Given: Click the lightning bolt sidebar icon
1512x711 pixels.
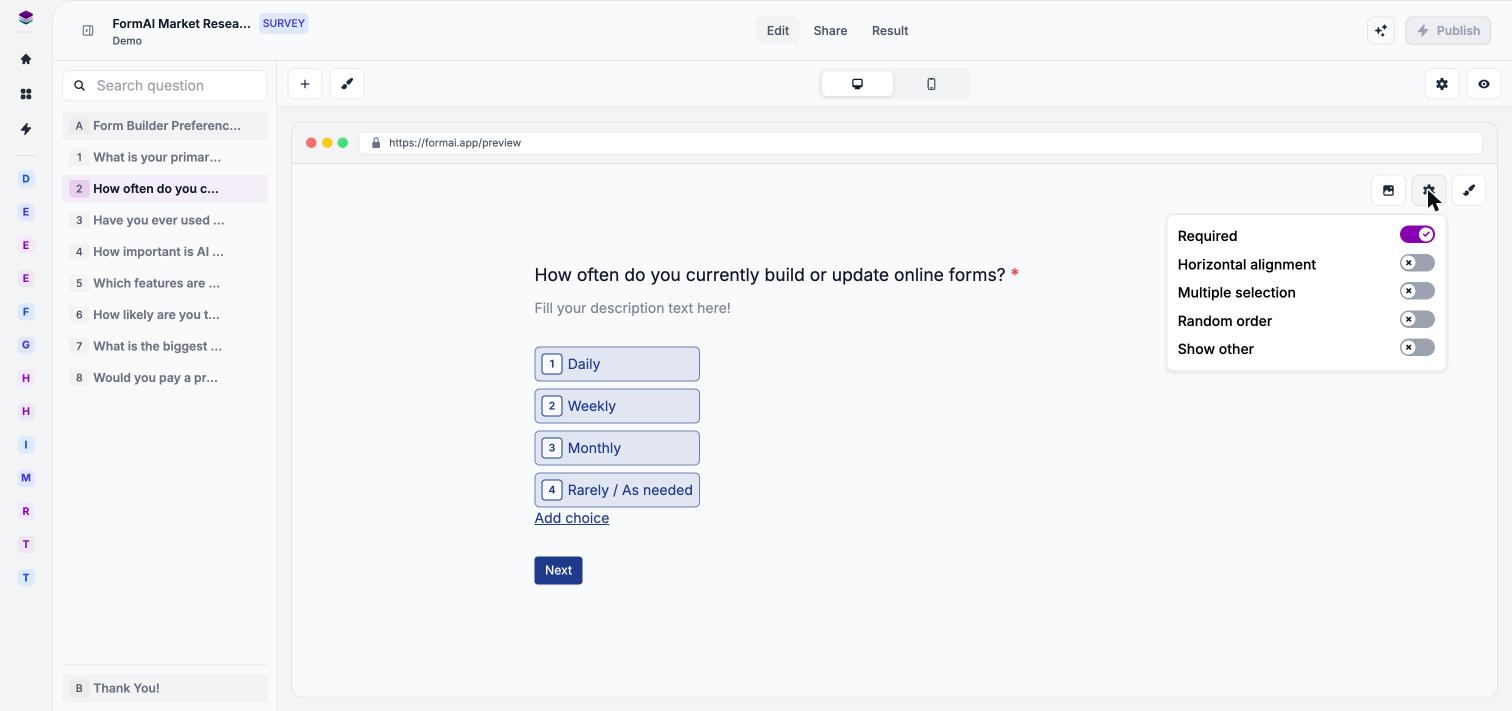Looking at the screenshot, I should pyautogui.click(x=26, y=129).
